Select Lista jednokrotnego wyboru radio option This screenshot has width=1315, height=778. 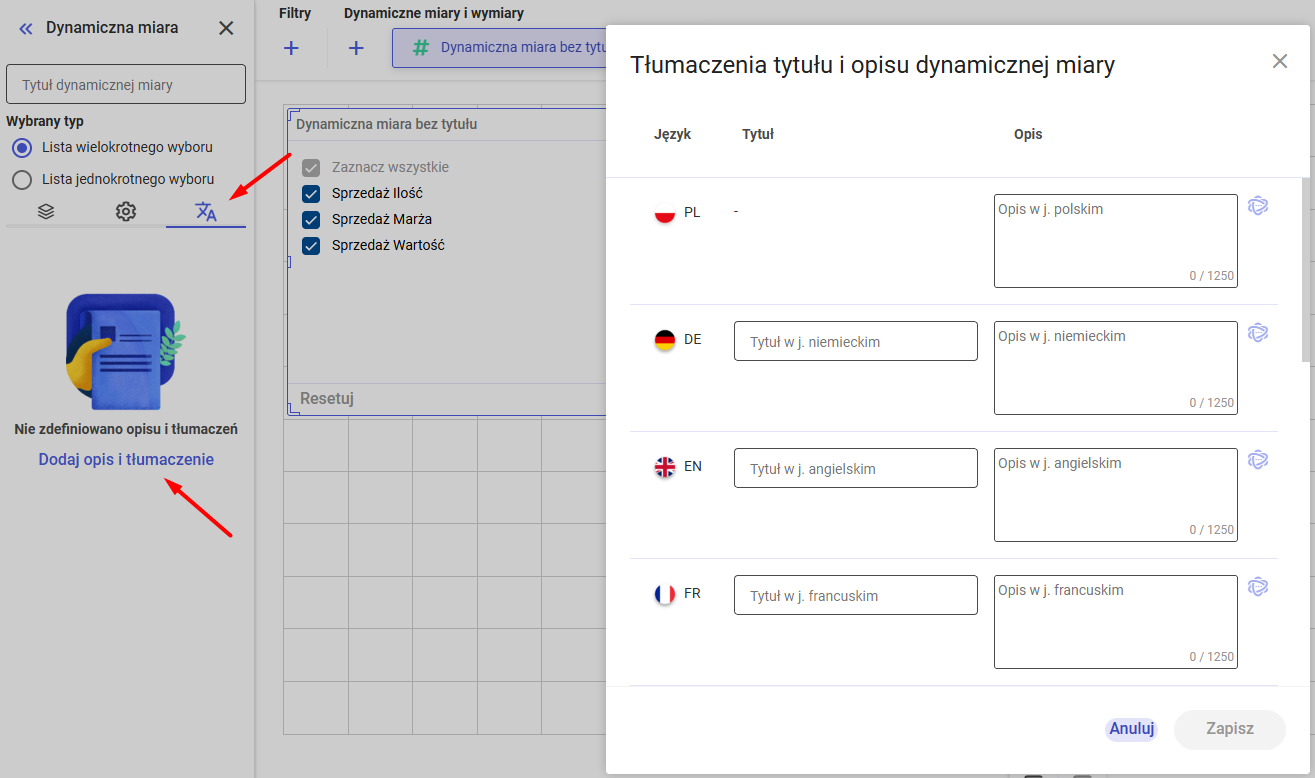(22, 180)
